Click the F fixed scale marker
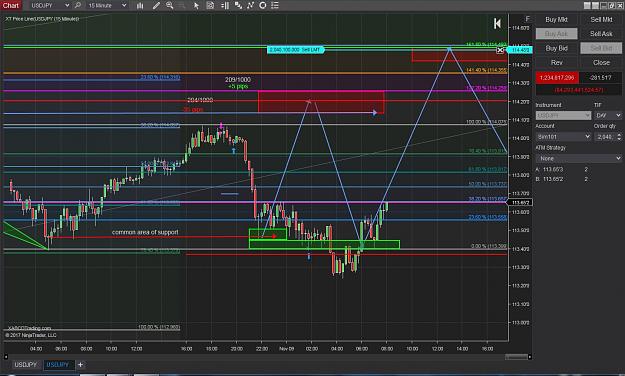The image size is (625, 376). [527, 19]
